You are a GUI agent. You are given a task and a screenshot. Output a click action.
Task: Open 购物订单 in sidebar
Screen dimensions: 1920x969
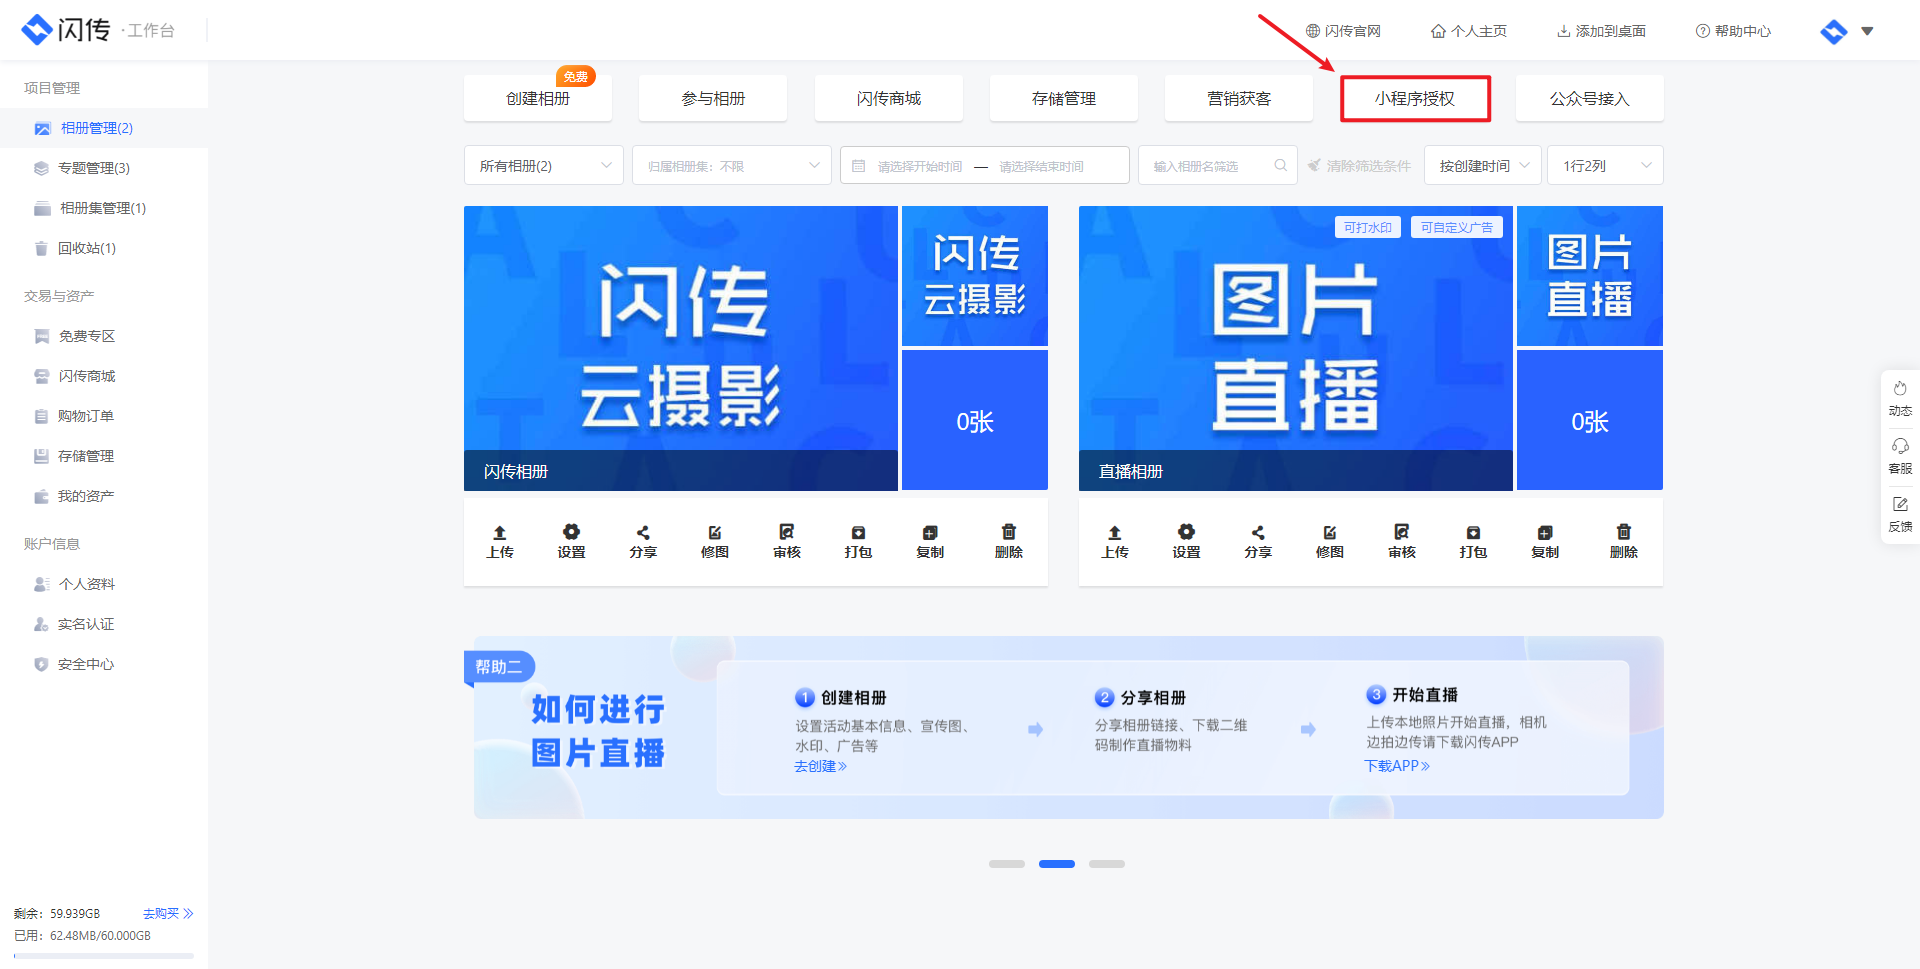[x=104, y=416]
